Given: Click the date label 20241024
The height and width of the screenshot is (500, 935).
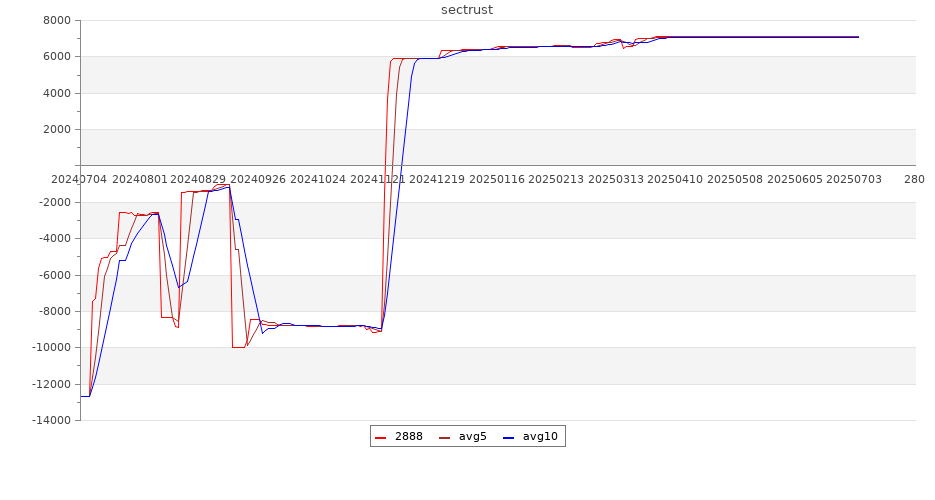Looking at the screenshot, I should (x=318, y=179).
